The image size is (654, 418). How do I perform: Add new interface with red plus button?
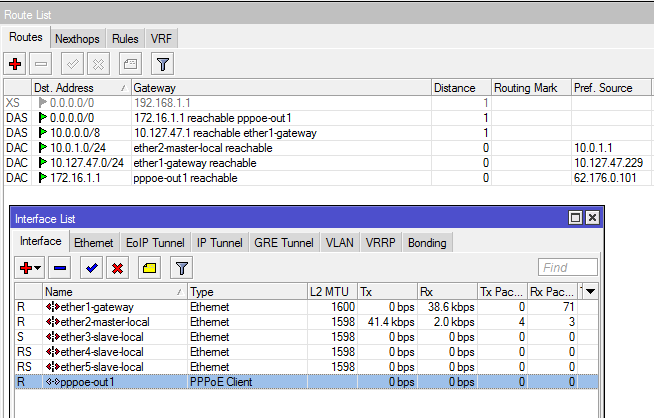tap(30, 268)
